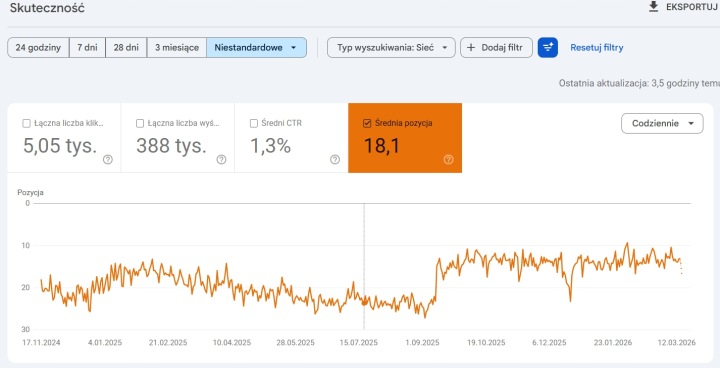Select the 3 miesiące range tab
Screen dimensions: 720x368
pos(177,47)
